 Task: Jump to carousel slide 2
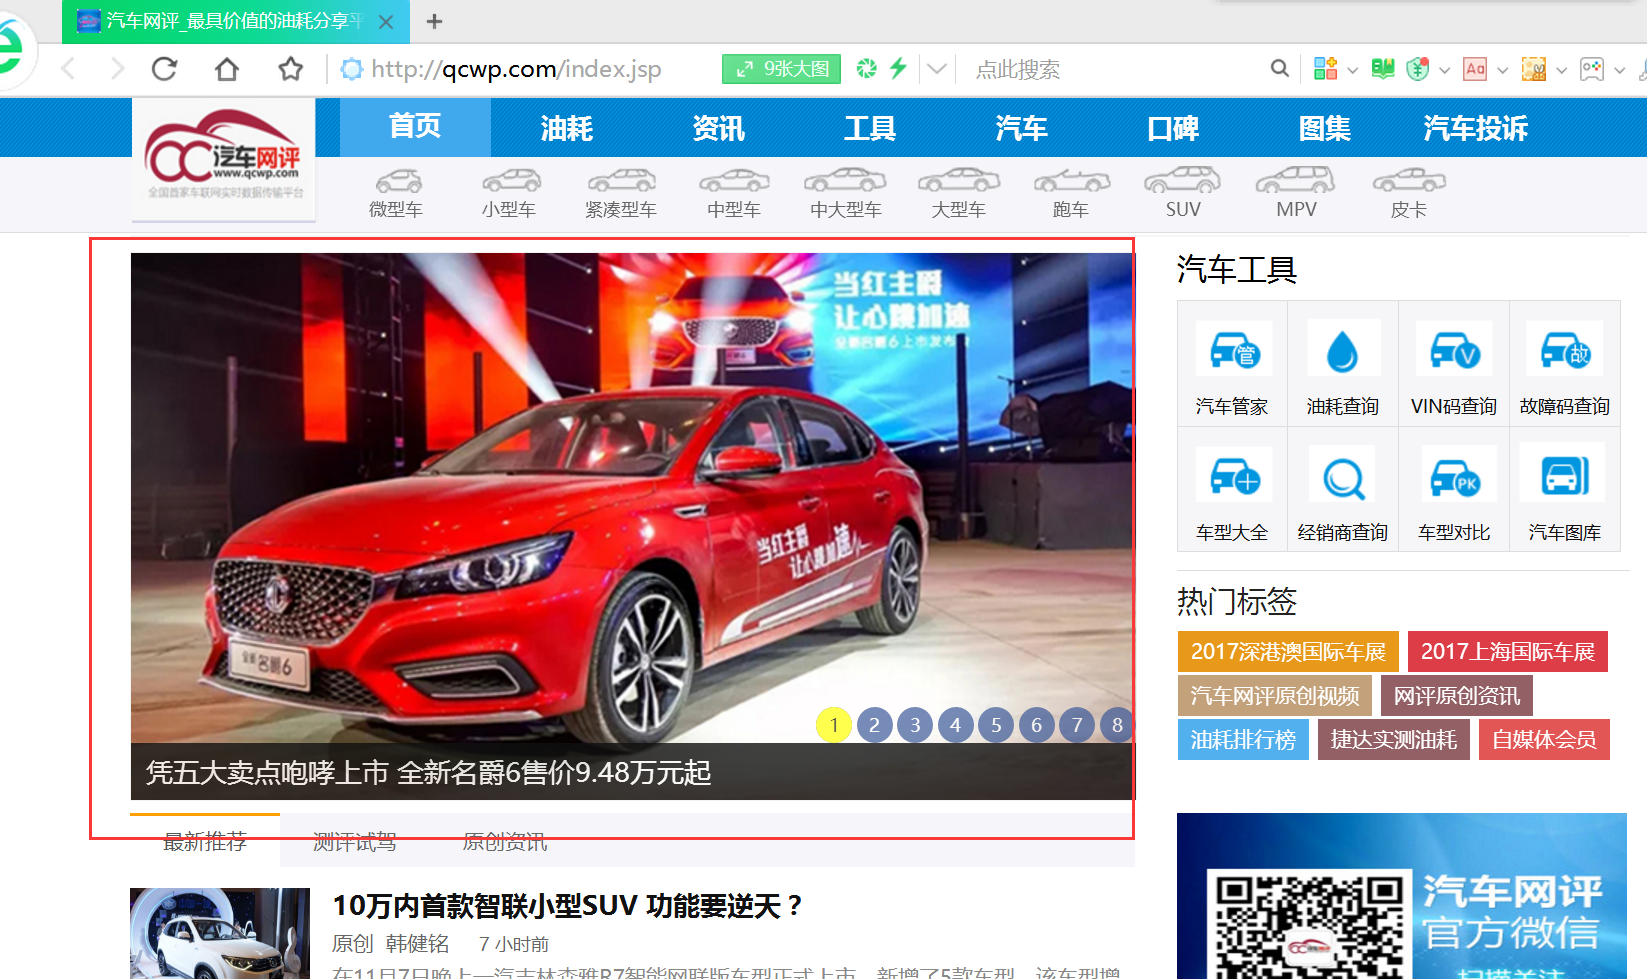click(874, 725)
